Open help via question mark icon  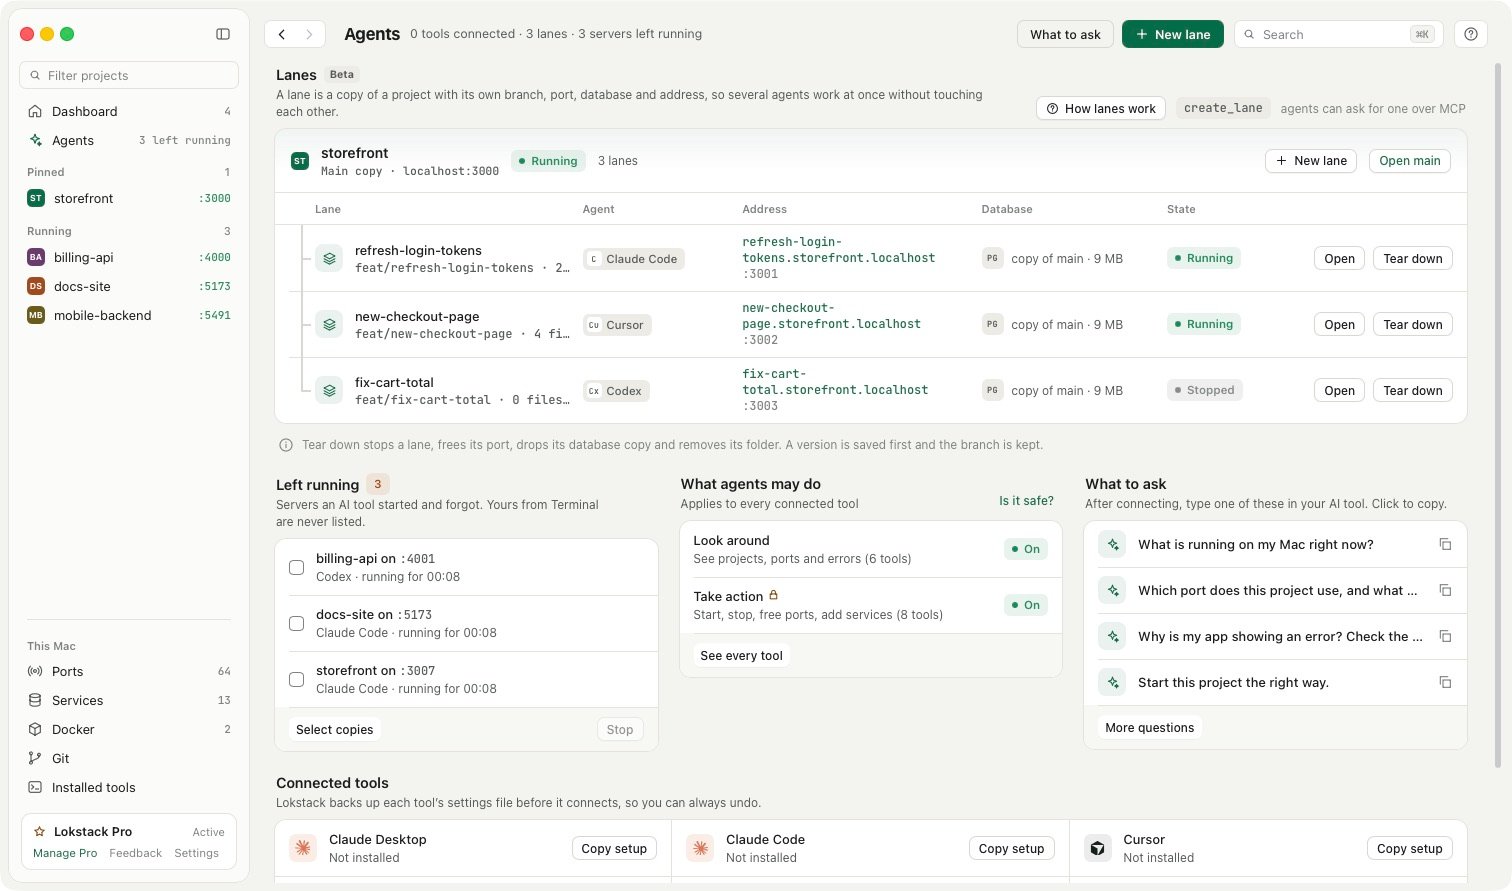point(1470,34)
